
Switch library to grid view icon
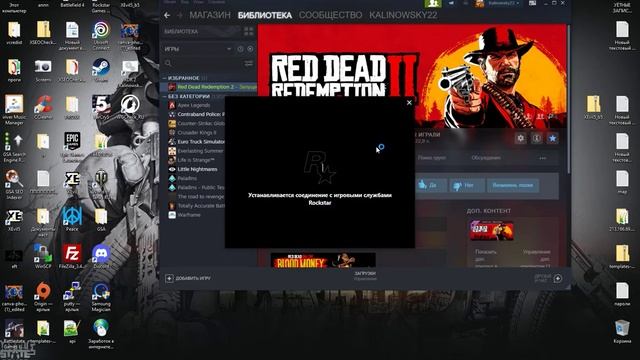249,31
